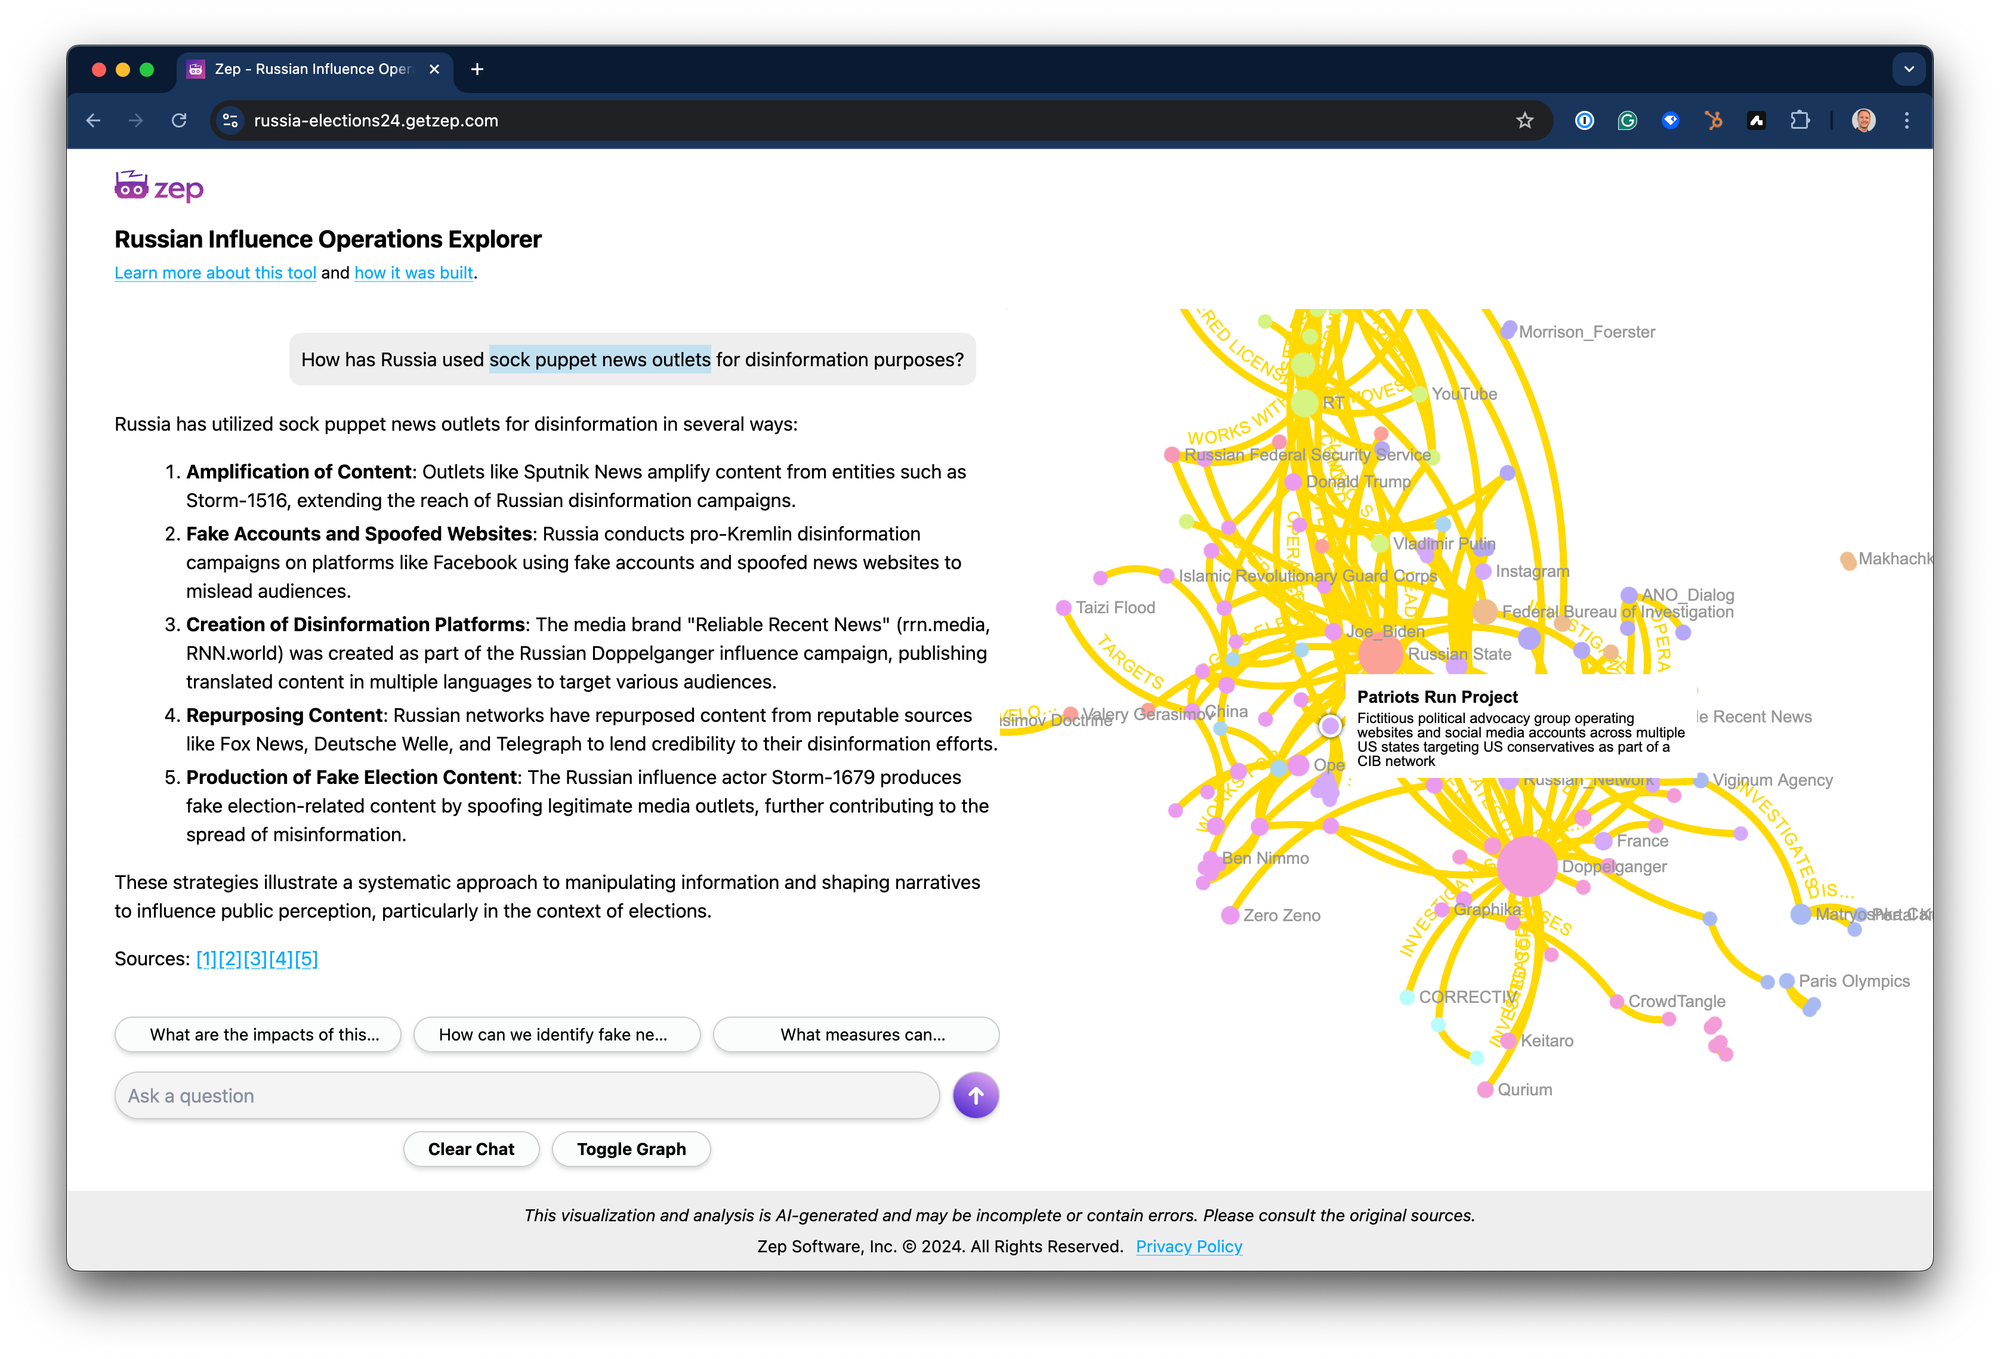This screenshot has width=2000, height=1359.
Task: Open a new browser tab
Action: 477,69
